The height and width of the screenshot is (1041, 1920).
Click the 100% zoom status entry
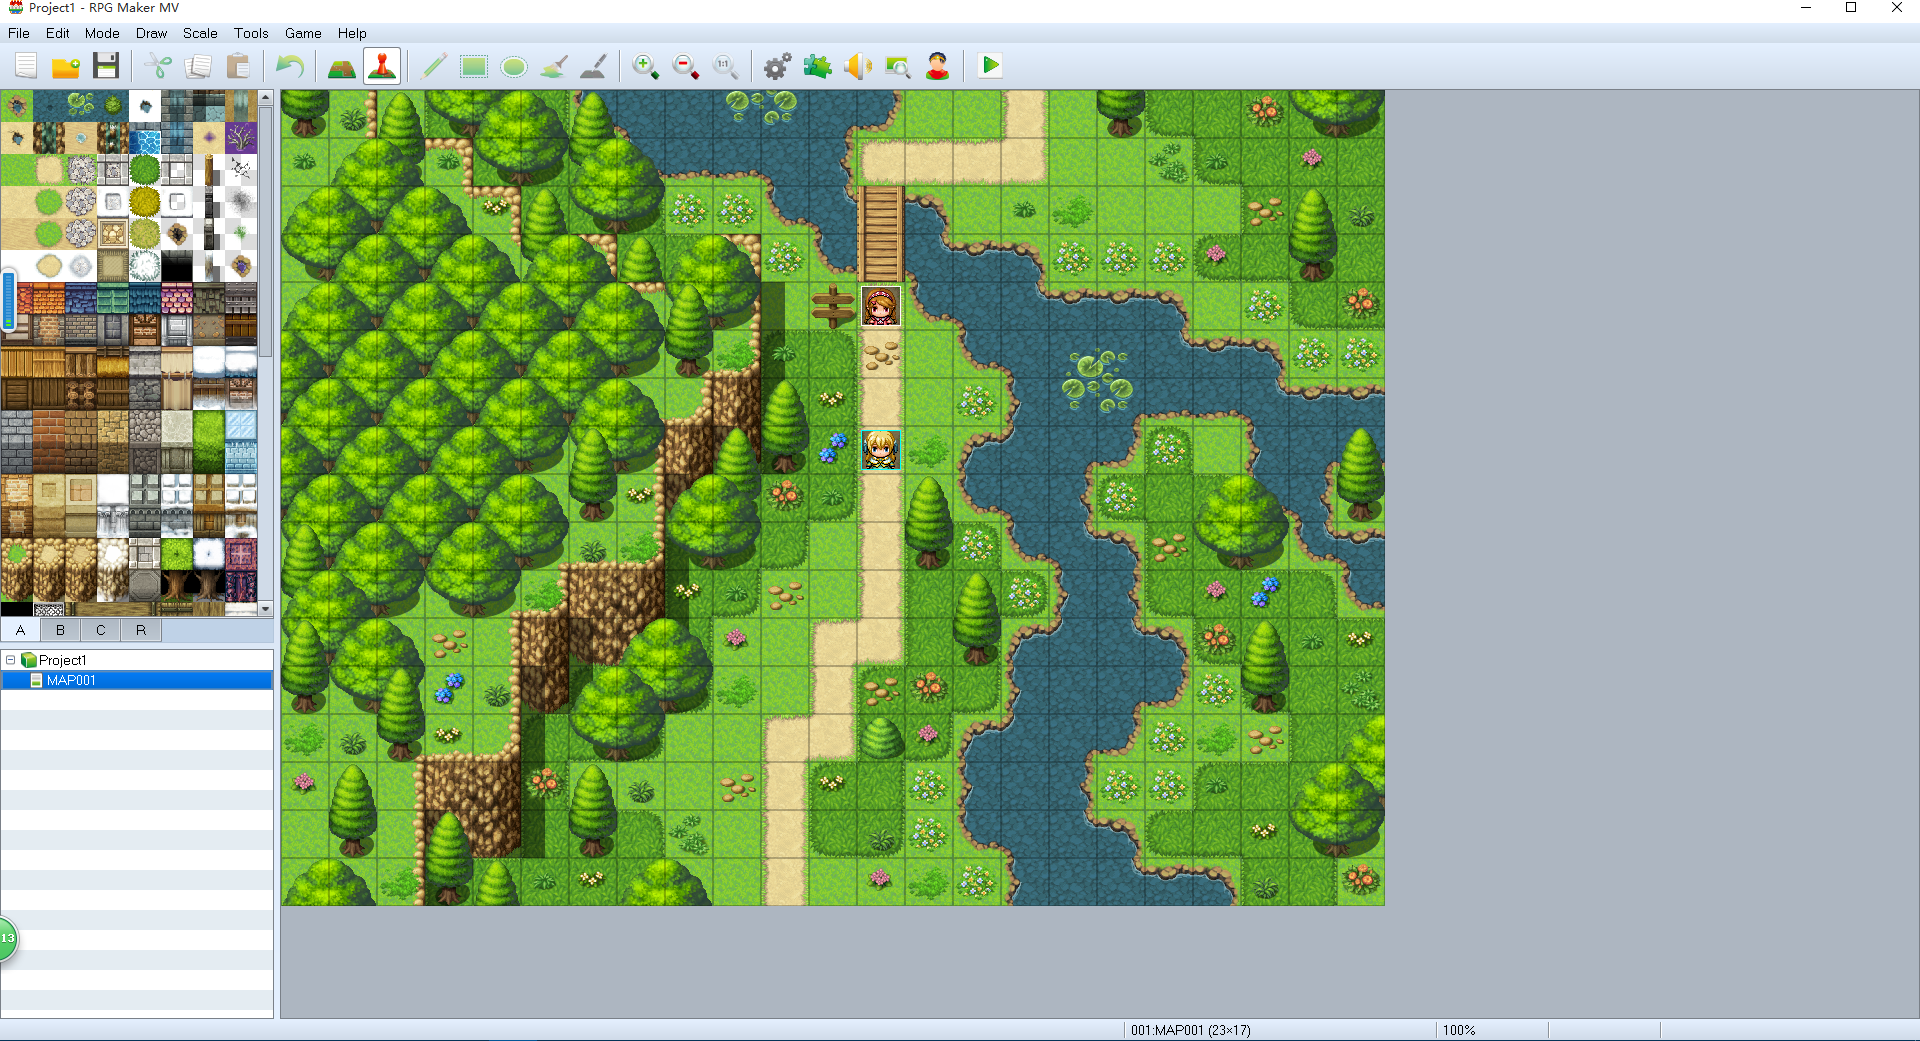(x=1459, y=1030)
